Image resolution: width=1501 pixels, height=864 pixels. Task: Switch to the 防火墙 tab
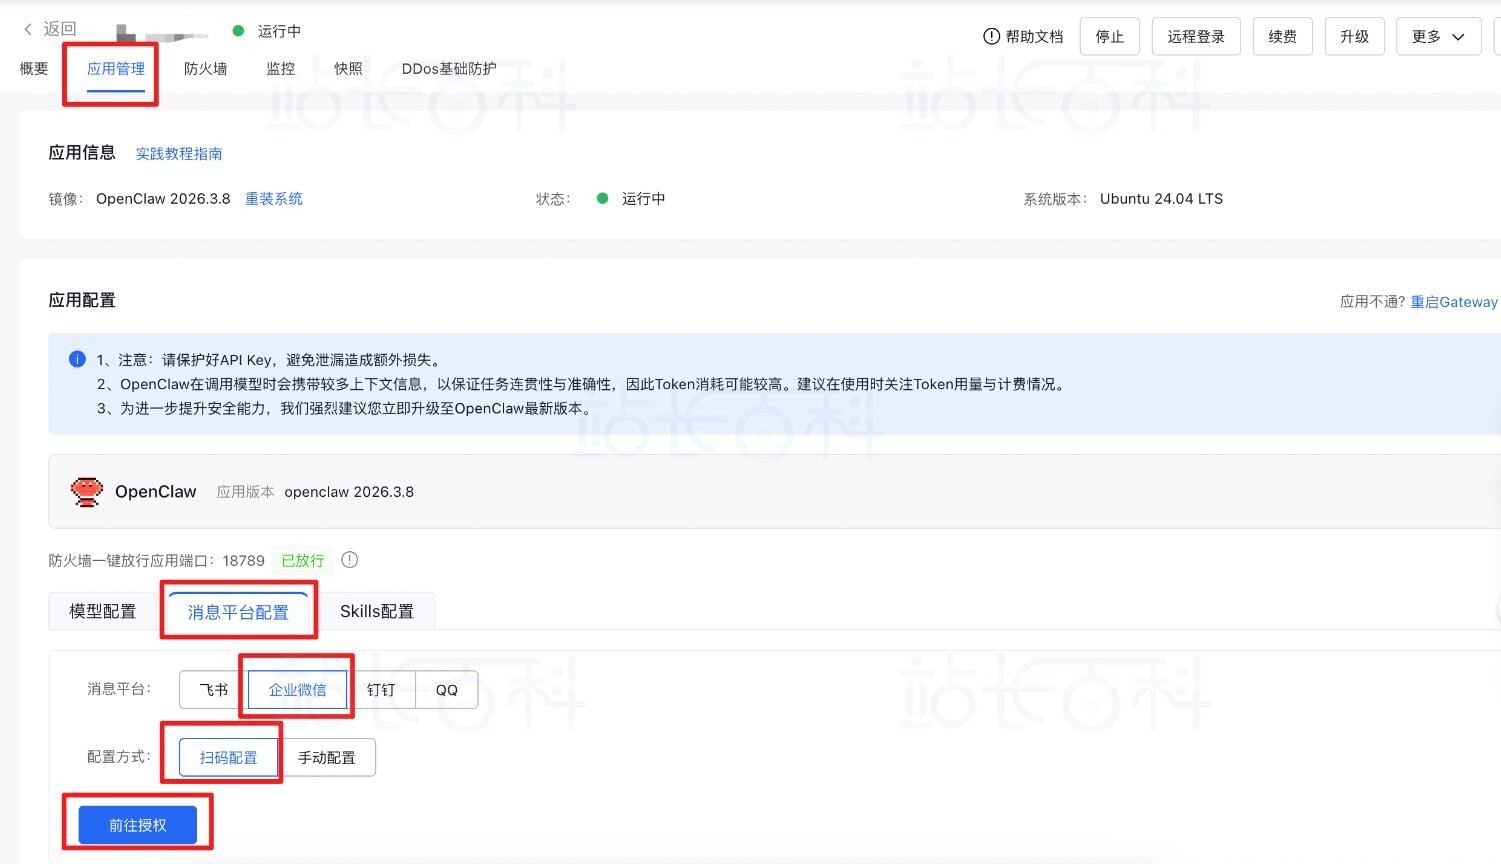(206, 68)
